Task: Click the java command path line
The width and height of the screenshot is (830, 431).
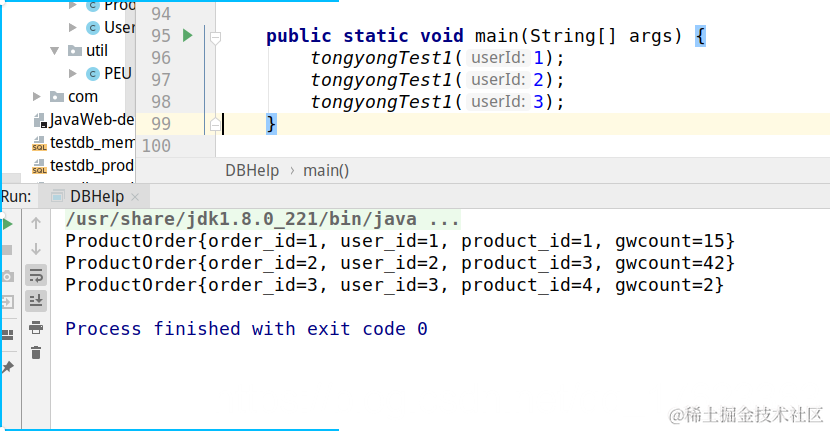Action: point(263,219)
